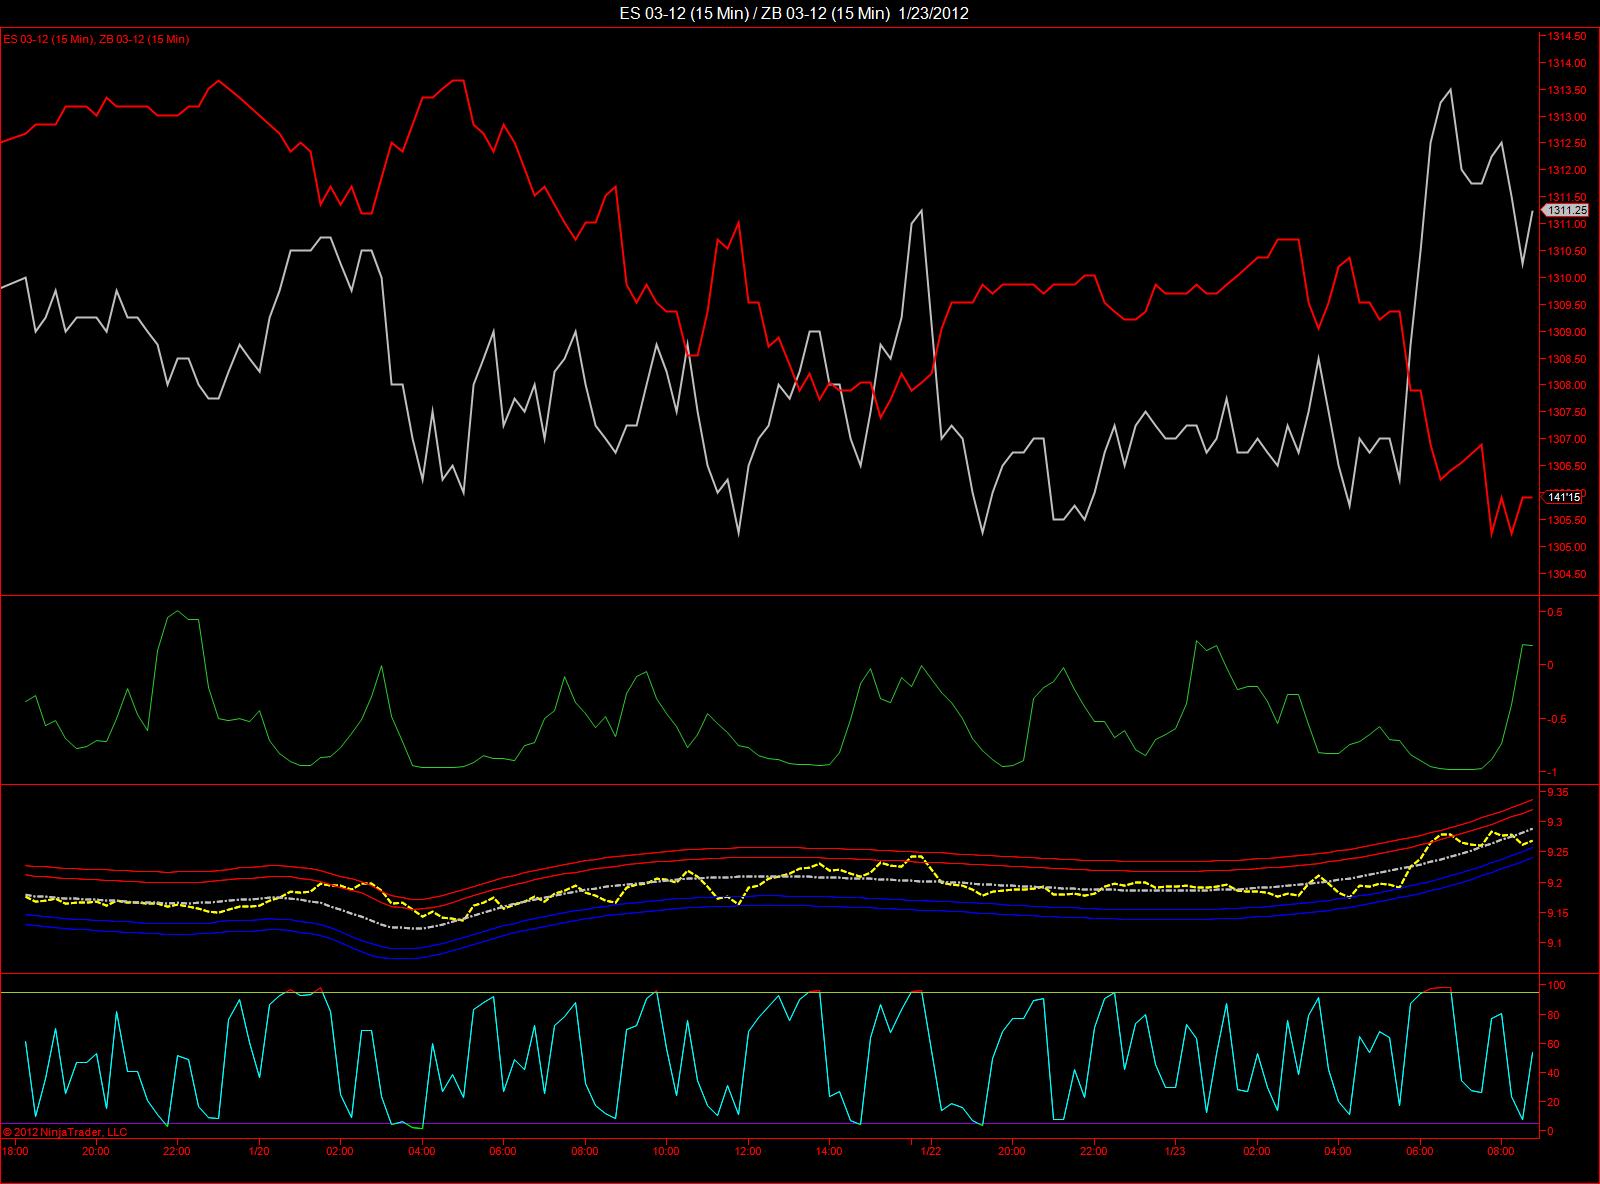Click the 9.25 axis label
Image resolution: width=1600 pixels, height=1184 pixels.
[1558, 852]
